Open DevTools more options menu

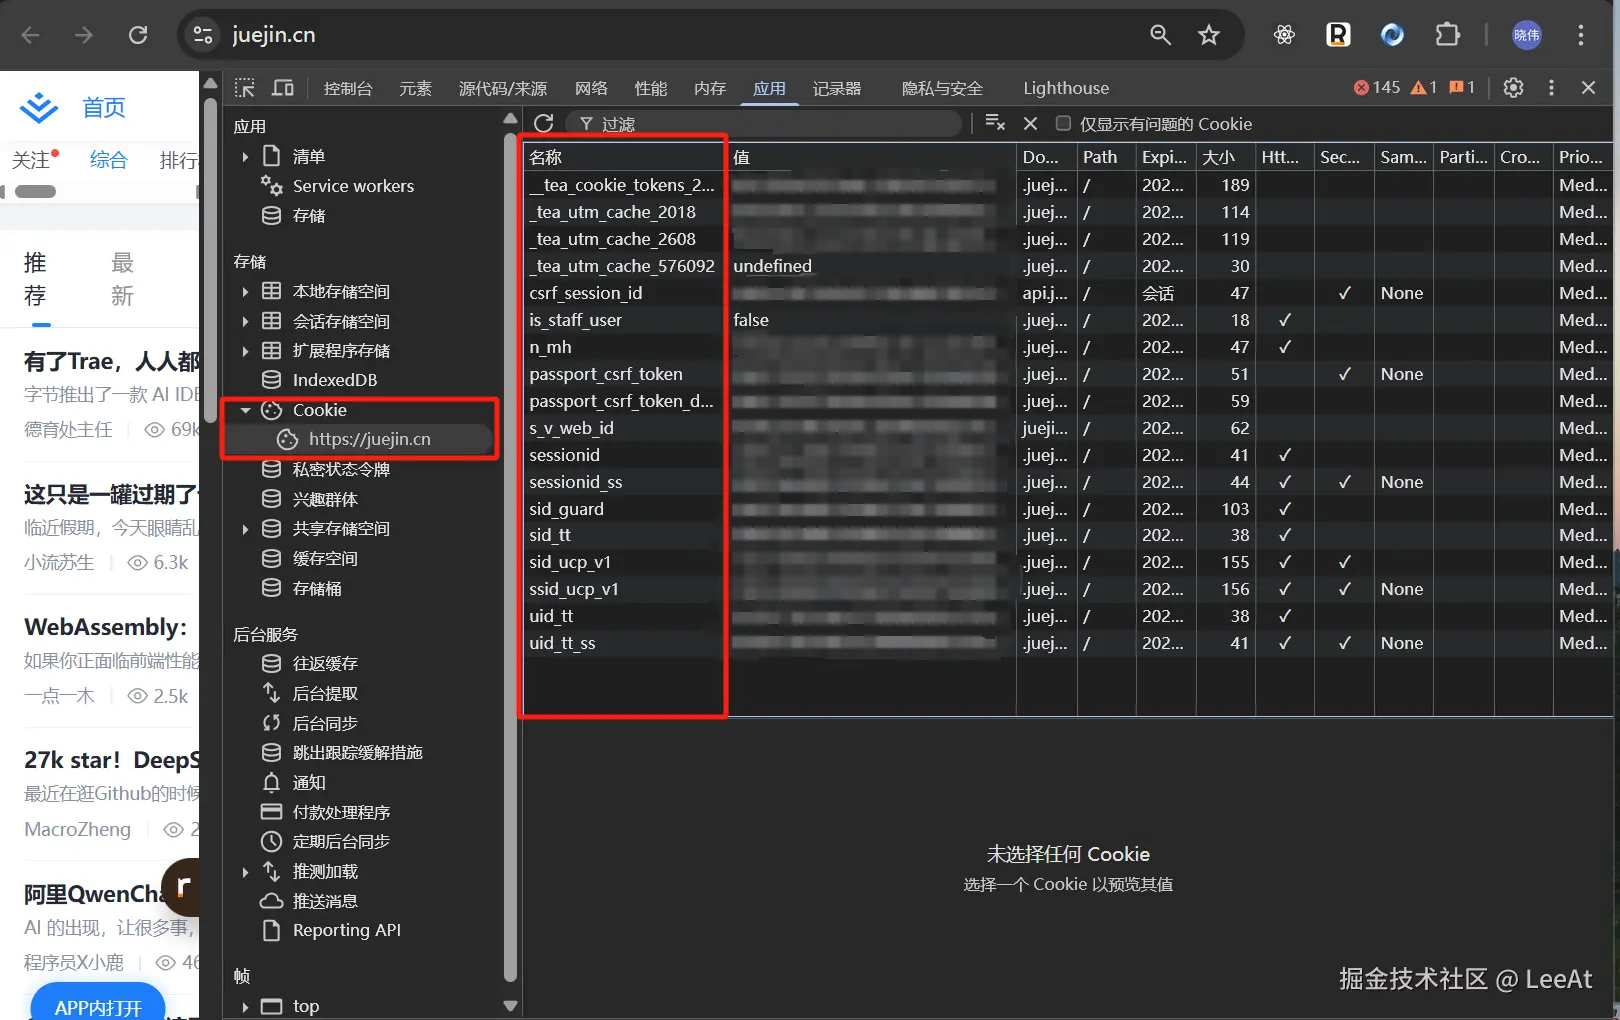pos(1551,88)
